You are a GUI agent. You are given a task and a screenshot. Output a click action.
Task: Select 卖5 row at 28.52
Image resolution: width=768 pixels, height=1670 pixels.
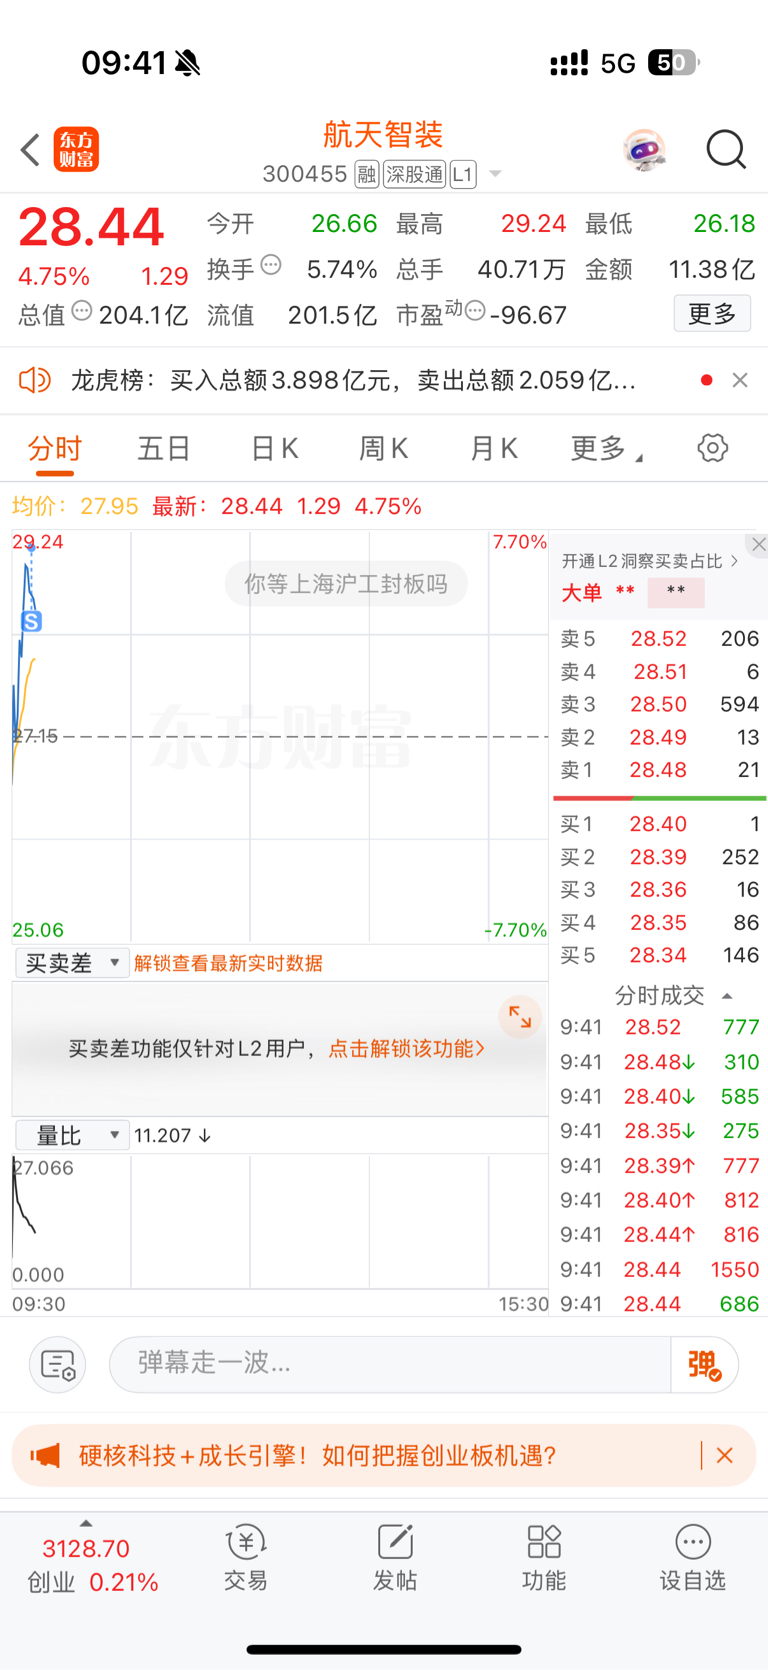click(660, 638)
